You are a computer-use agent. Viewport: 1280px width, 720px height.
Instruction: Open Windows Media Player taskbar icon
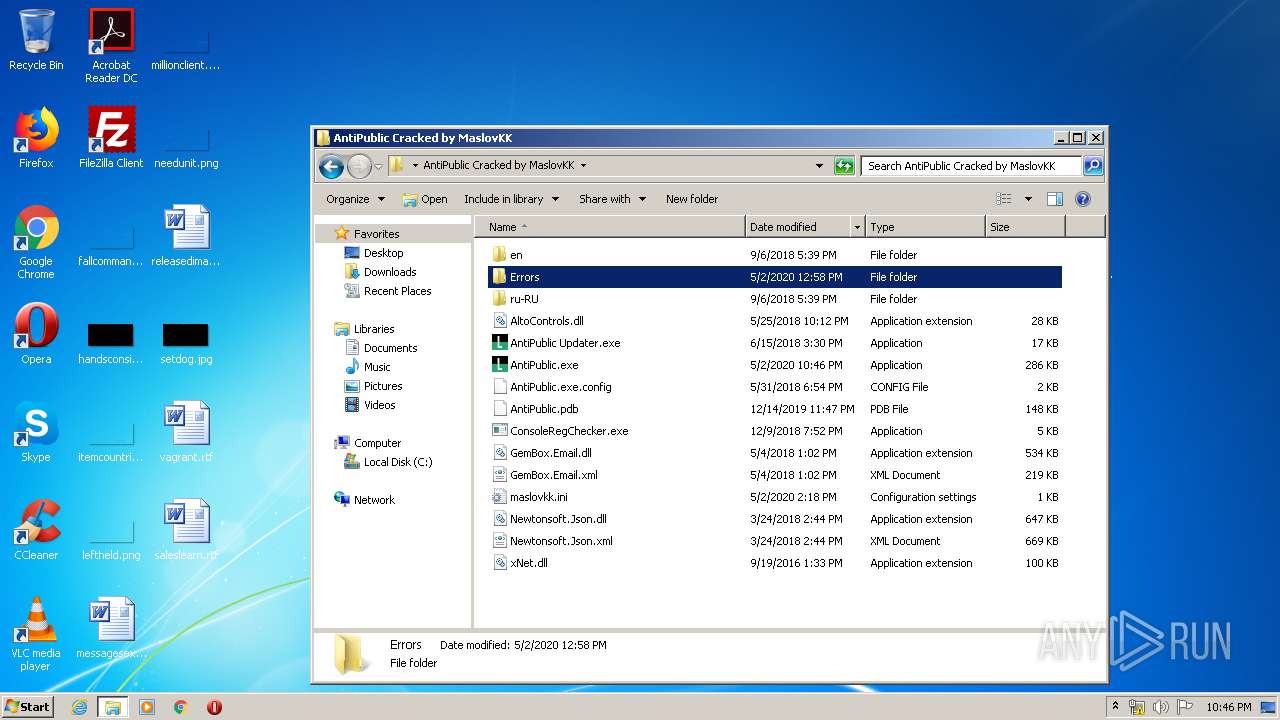tap(147, 707)
